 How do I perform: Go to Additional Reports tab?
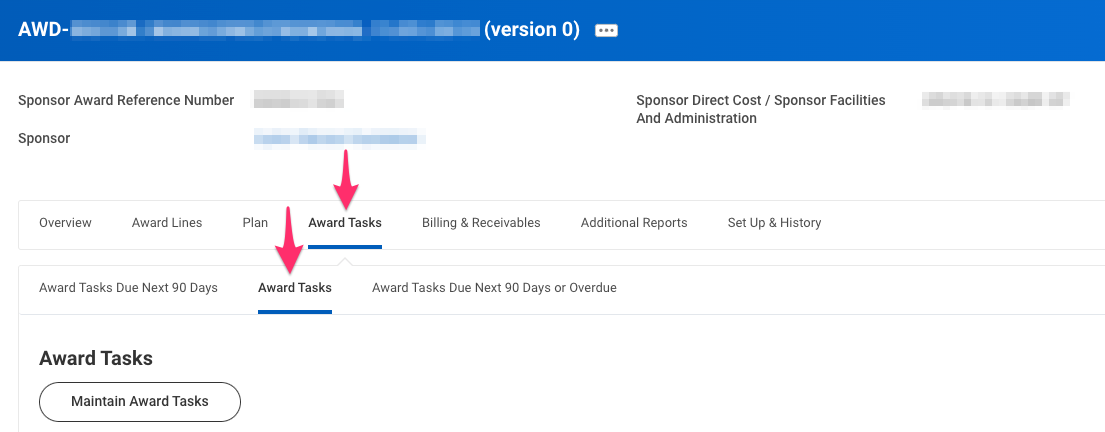tap(634, 223)
